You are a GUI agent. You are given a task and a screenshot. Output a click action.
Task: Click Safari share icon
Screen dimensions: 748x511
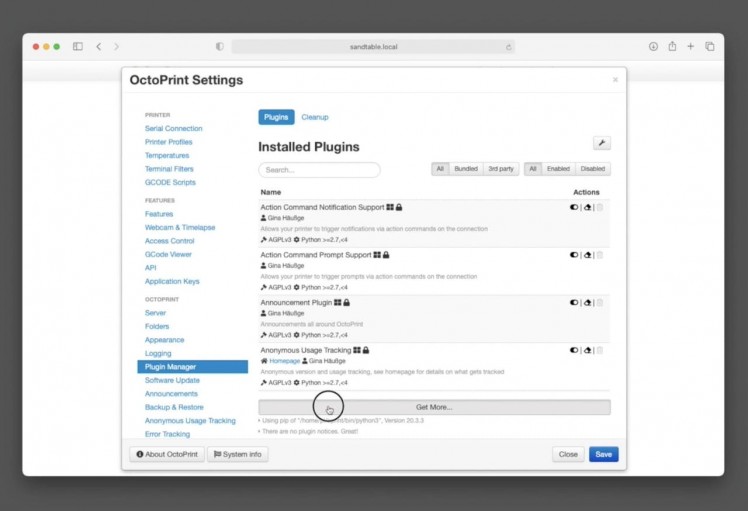672,46
